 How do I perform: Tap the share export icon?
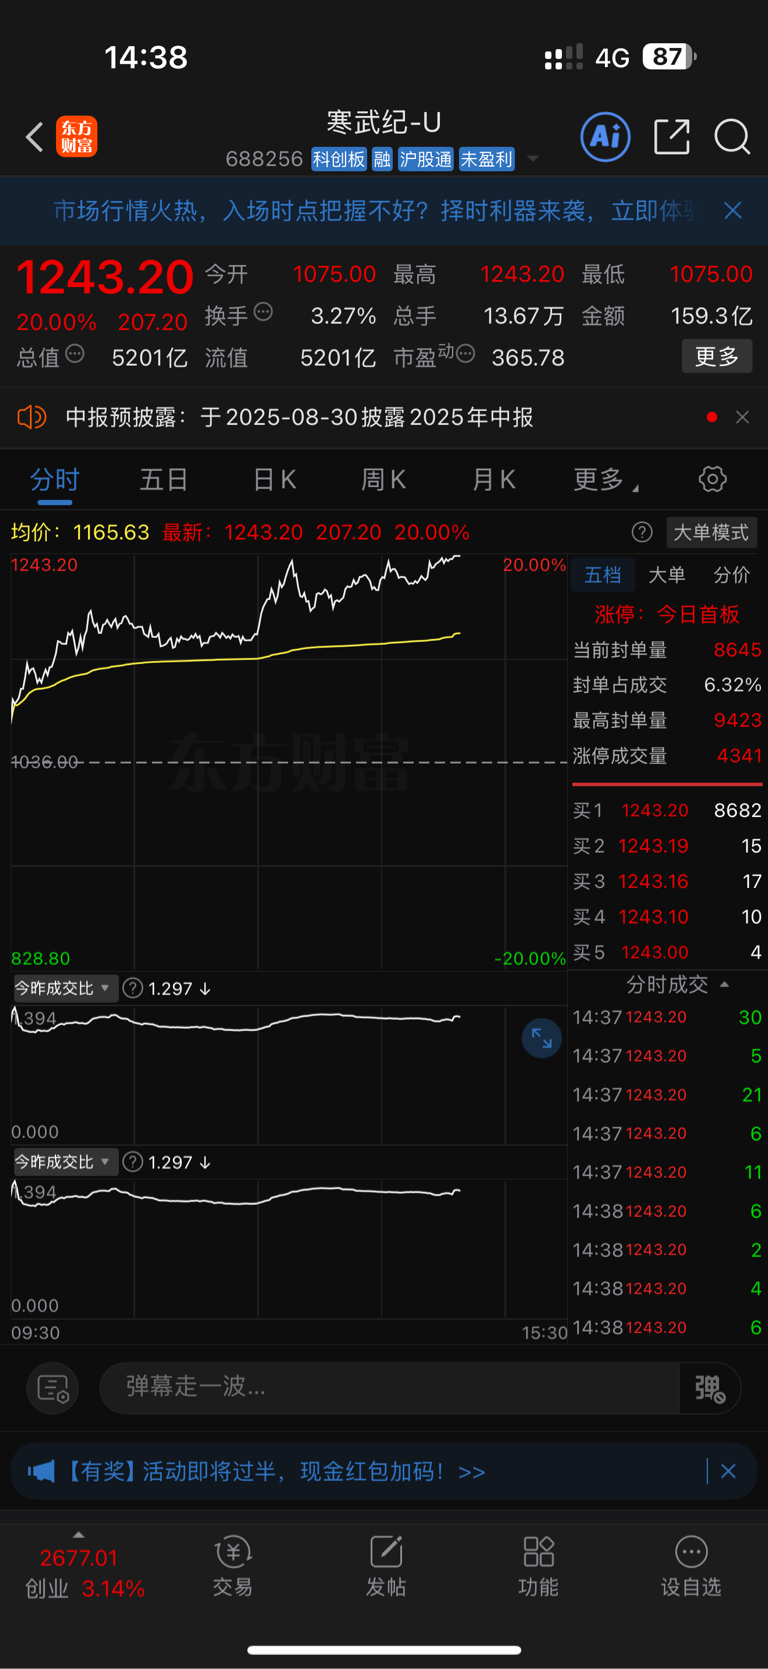[x=672, y=137]
